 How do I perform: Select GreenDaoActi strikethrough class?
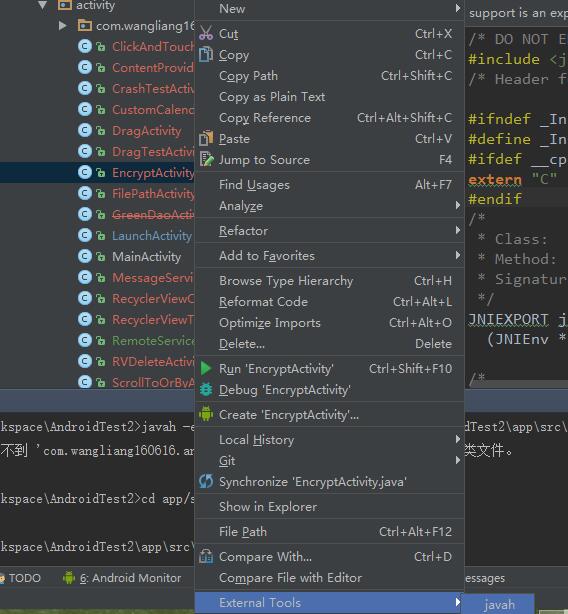(153, 215)
